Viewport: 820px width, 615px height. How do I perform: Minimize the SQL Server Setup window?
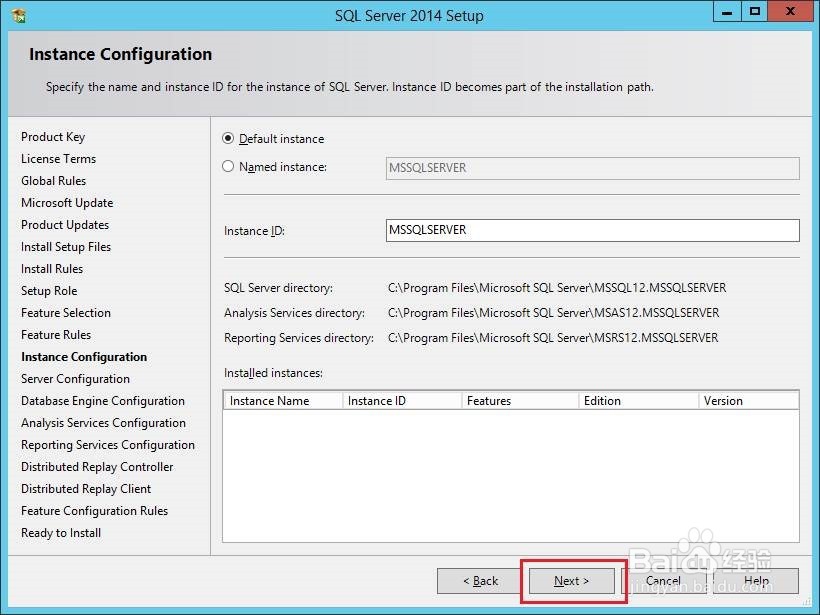tap(727, 12)
